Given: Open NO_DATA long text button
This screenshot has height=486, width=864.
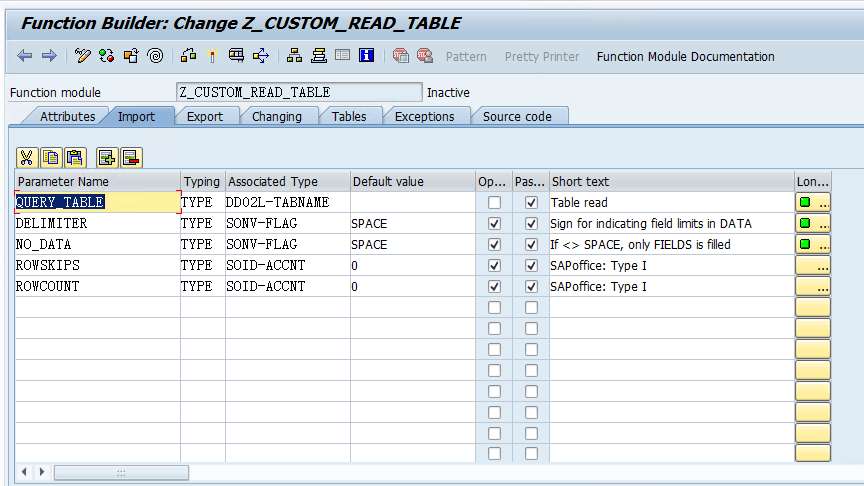Looking at the screenshot, I should click(813, 244).
